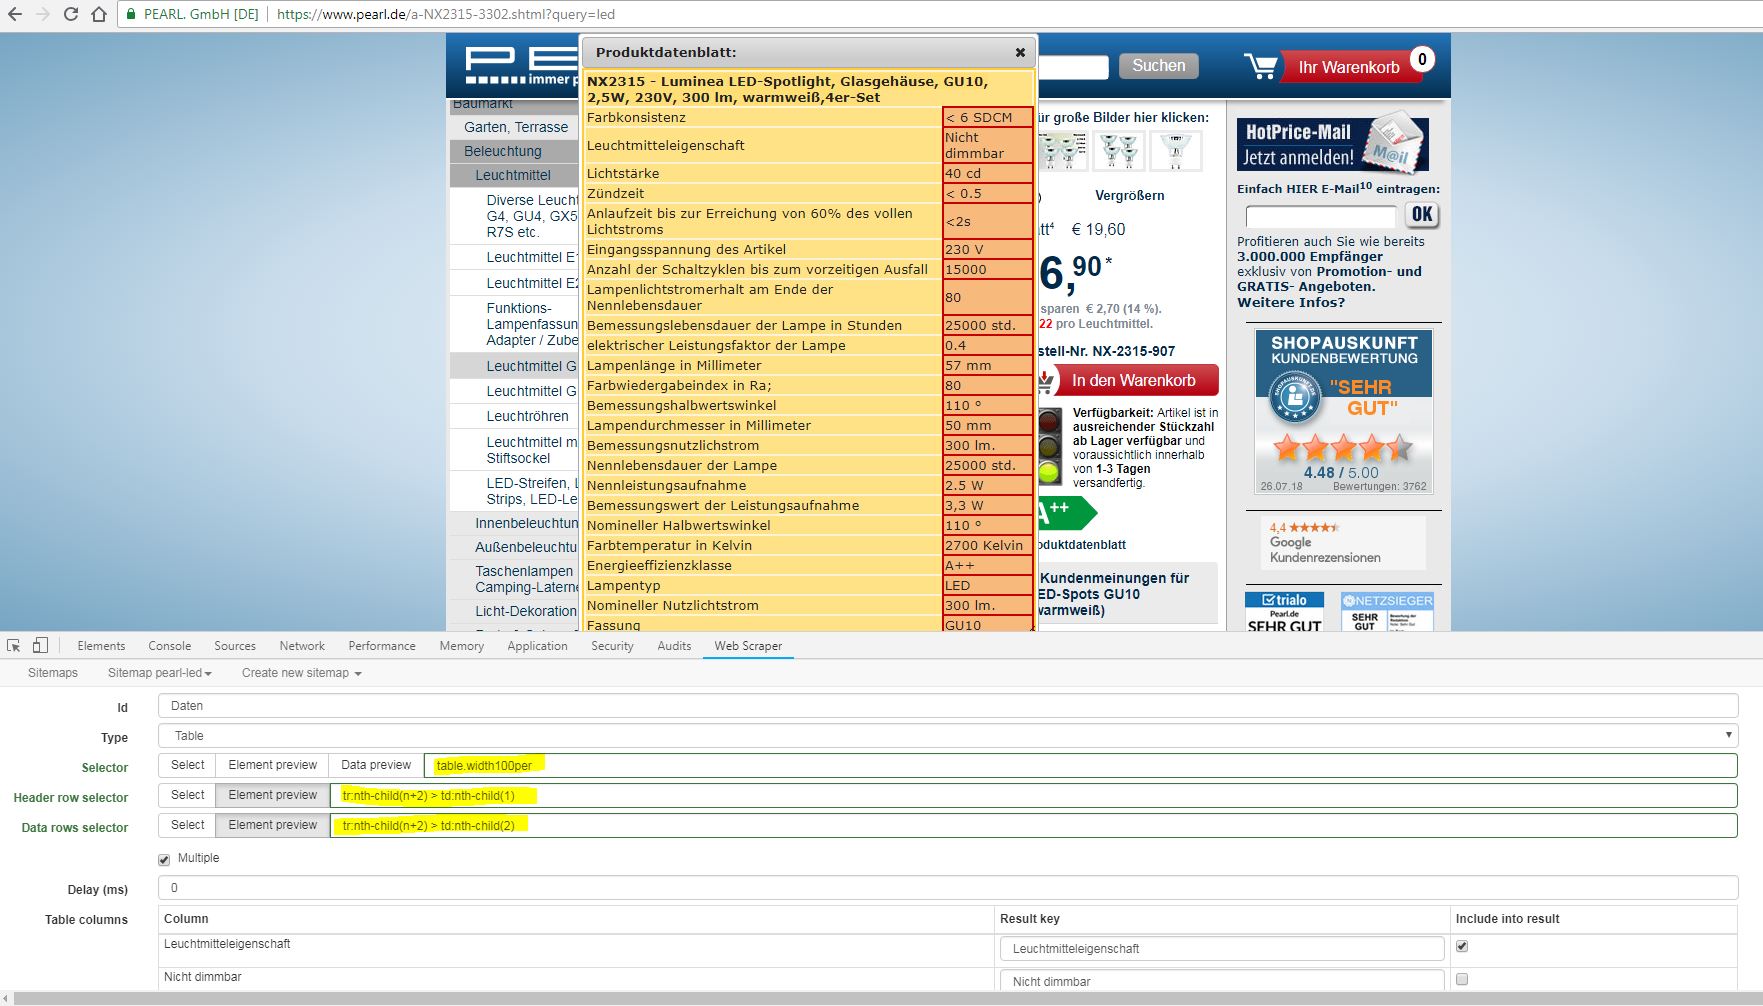Viewport: 1763px width, 1006px height.
Task: Open the Type dropdown showing Table
Action: [x=947, y=736]
